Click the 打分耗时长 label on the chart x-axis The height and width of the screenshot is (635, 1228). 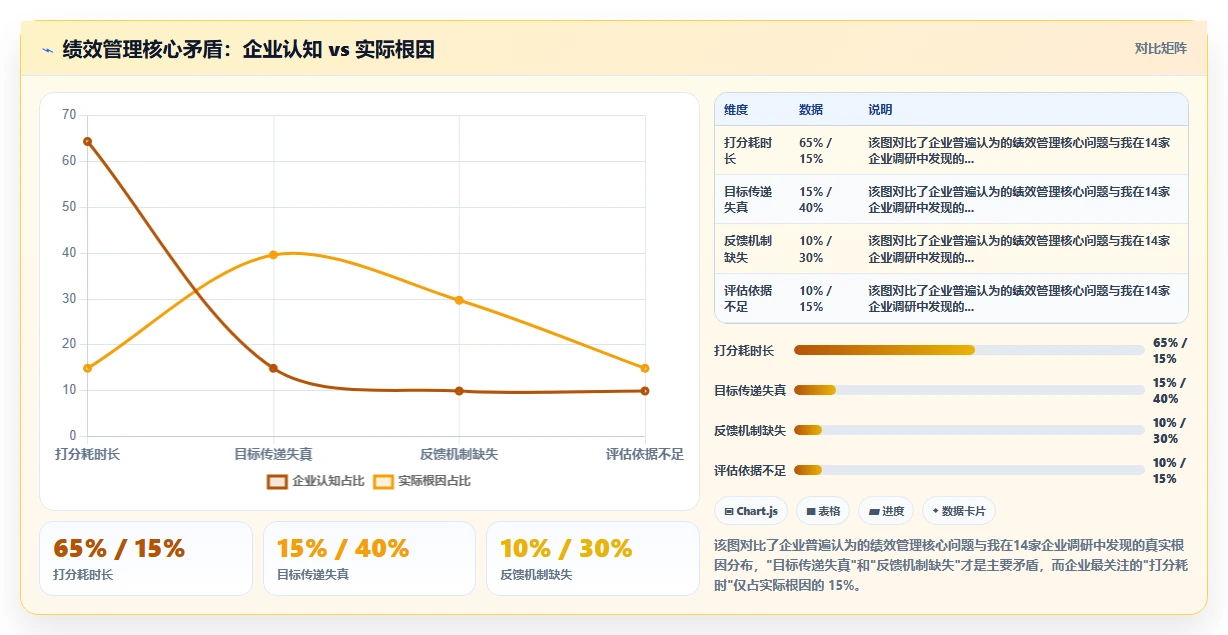tap(88, 454)
